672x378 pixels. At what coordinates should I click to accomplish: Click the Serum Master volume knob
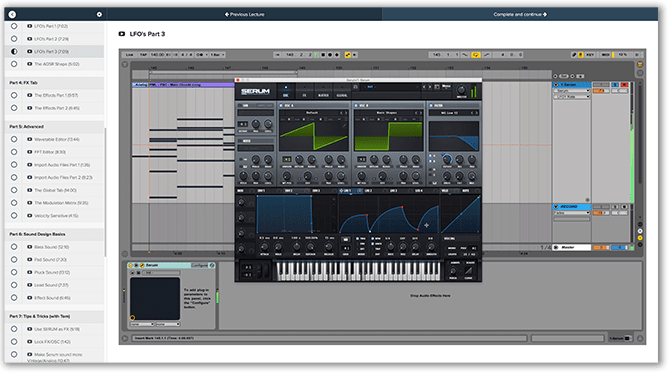pos(461,90)
